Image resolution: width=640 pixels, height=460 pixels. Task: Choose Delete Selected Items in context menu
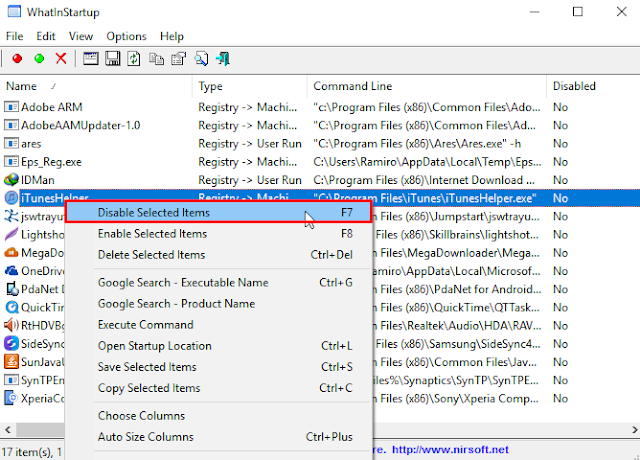point(218,255)
